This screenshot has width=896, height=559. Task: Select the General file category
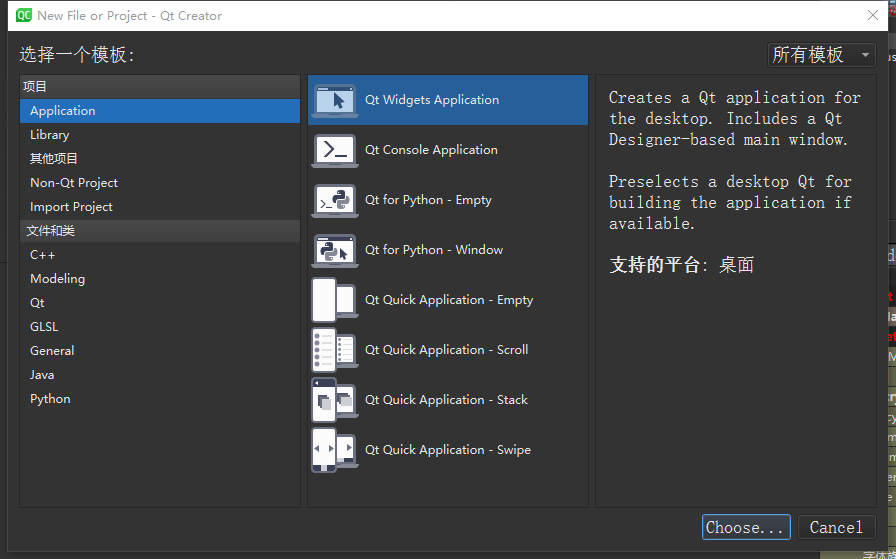(x=160, y=351)
